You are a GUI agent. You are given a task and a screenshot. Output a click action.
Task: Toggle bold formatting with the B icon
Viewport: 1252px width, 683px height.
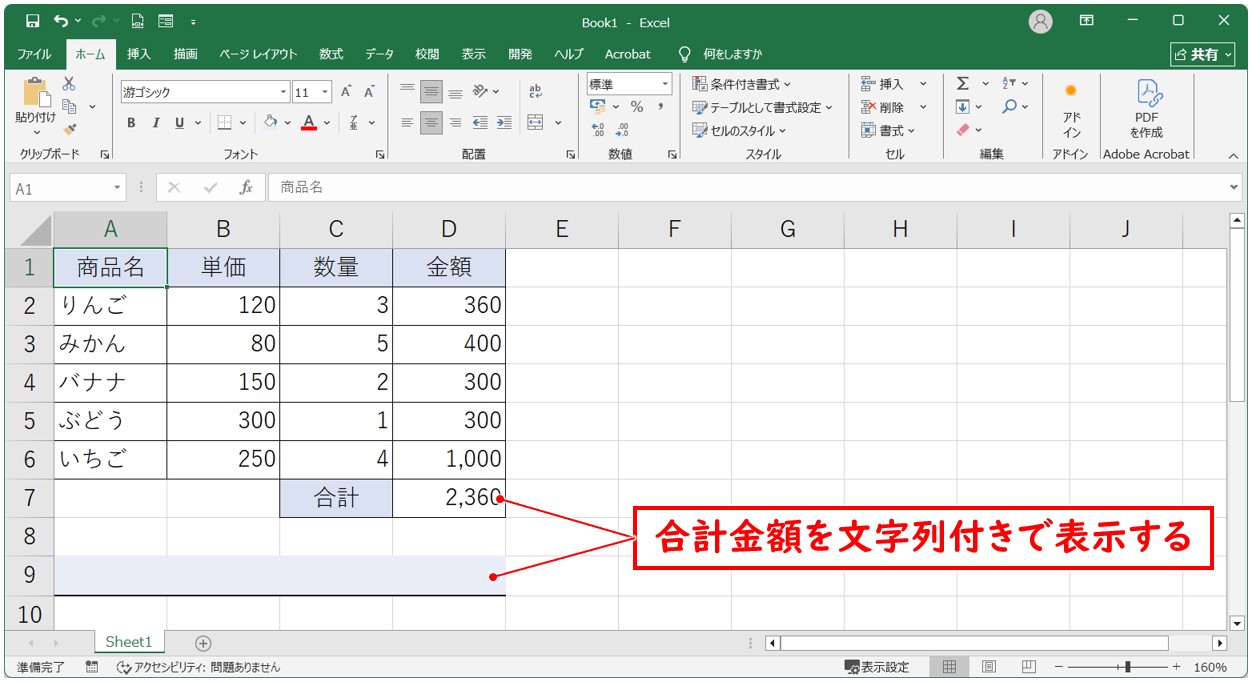pos(130,123)
